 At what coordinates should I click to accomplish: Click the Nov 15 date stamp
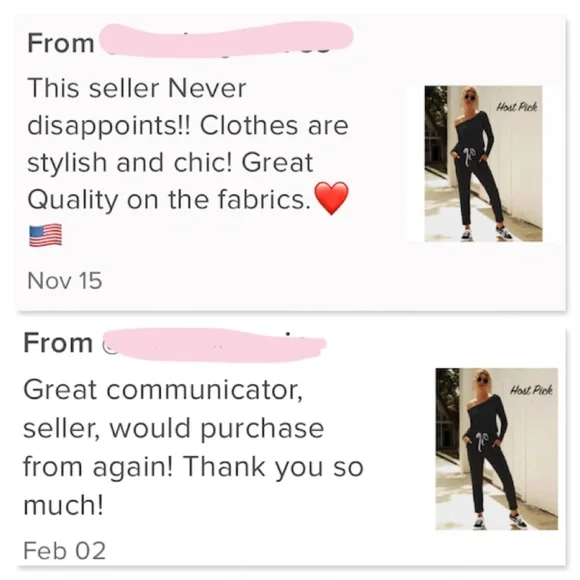(65, 281)
